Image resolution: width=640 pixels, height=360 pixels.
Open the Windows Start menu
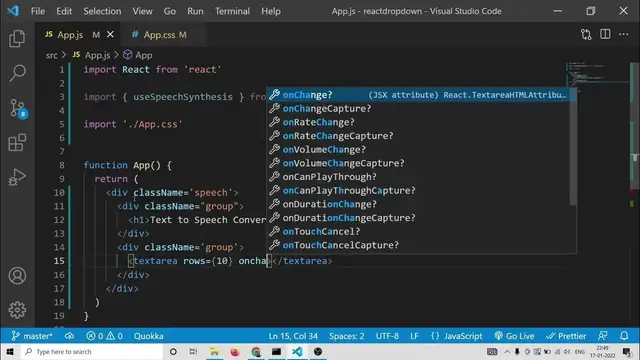(10, 351)
